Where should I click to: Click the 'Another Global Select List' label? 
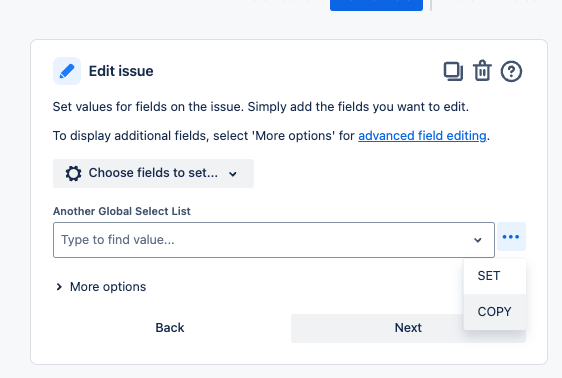(122, 211)
